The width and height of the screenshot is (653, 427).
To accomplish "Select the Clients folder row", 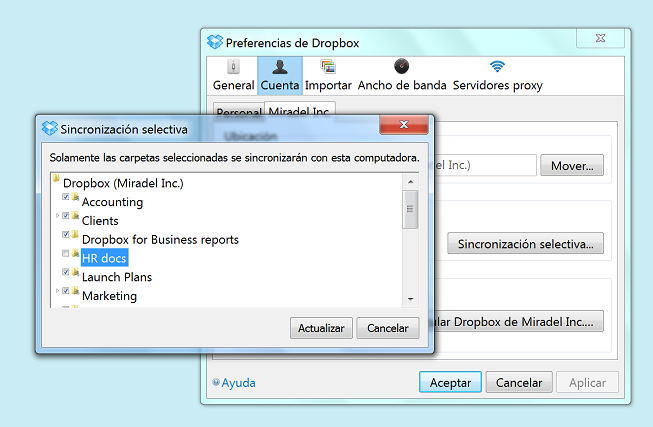I will 100,221.
